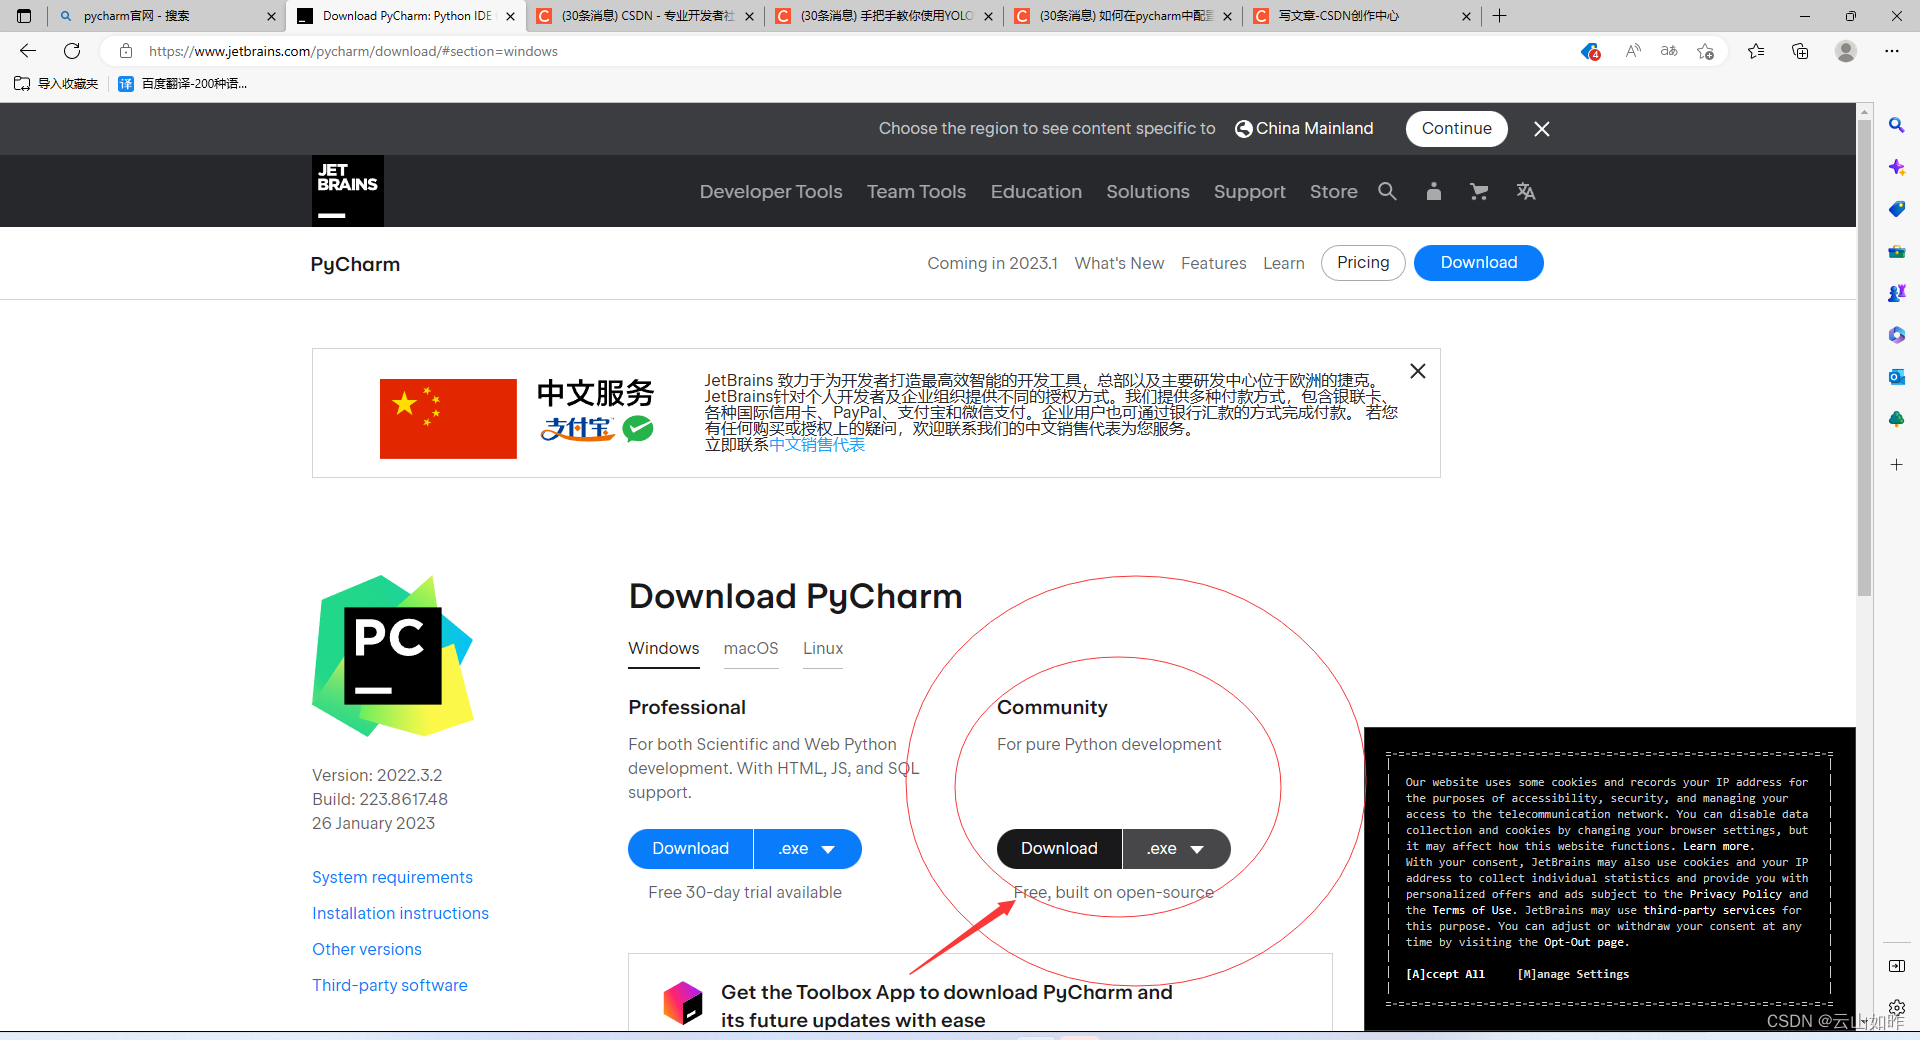
Task: Open the Learn link
Action: [1283, 263]
